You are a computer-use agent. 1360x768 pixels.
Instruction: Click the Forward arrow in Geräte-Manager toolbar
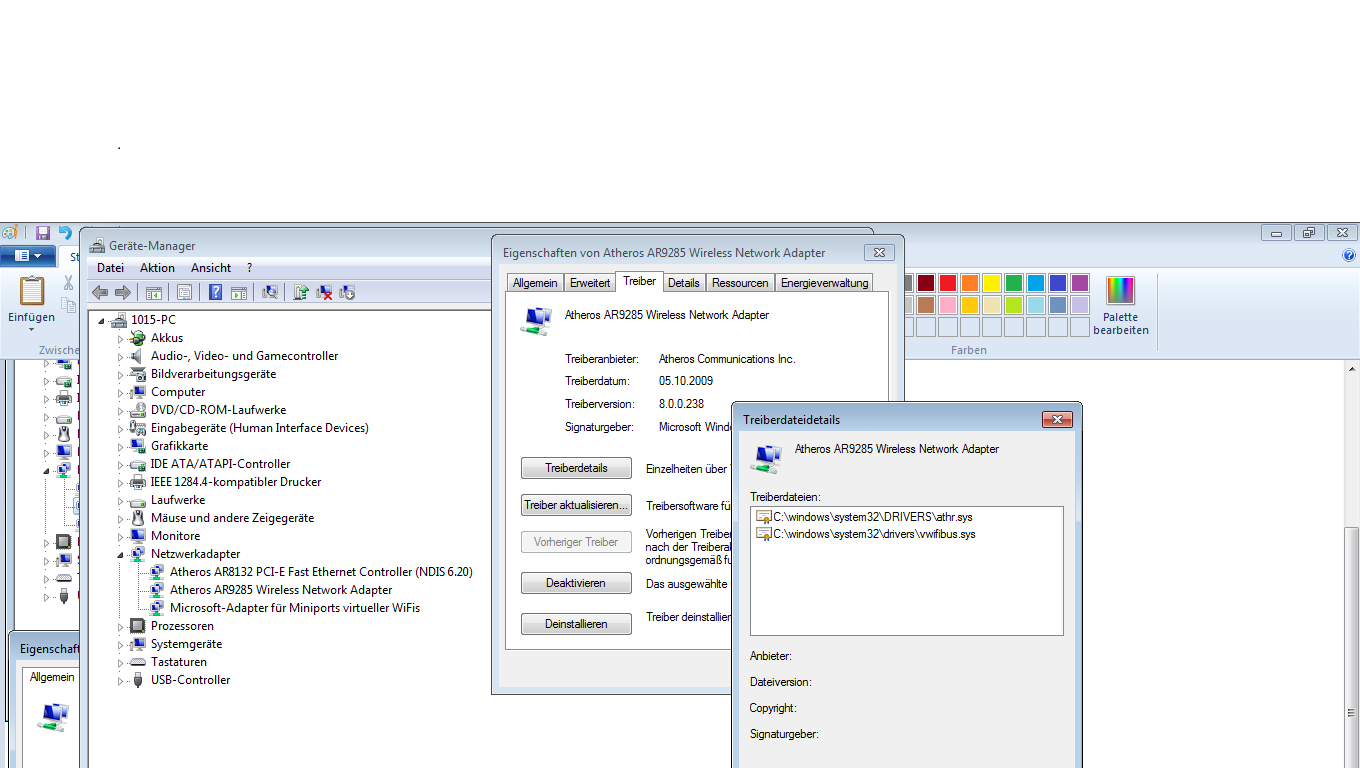[122, 292]
